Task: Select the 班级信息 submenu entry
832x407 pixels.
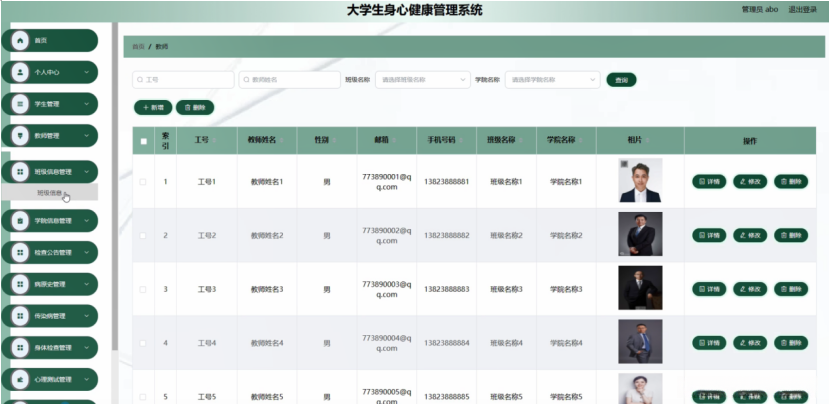Action: pos(49,193)
